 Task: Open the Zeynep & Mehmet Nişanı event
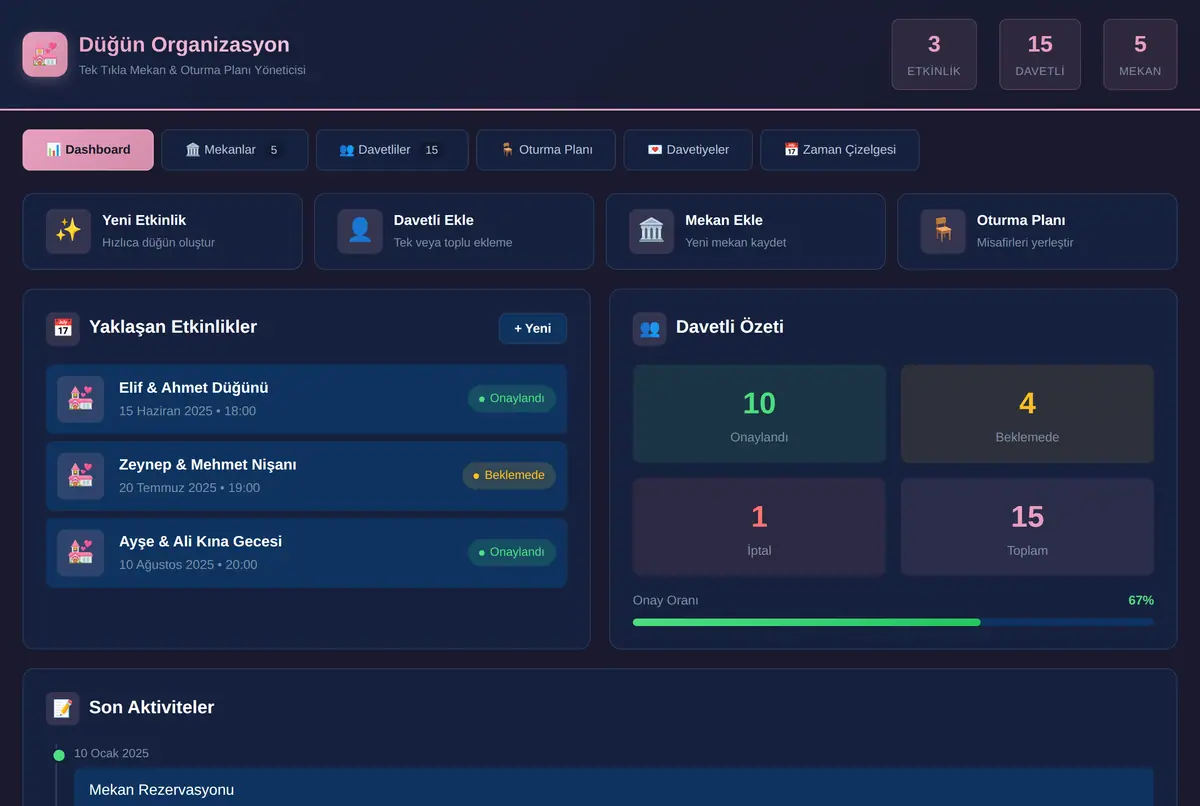[307, 476]
